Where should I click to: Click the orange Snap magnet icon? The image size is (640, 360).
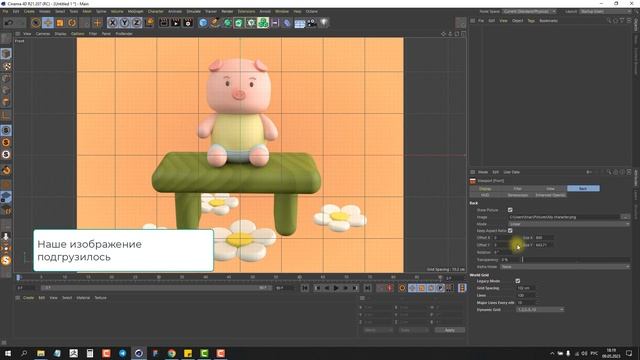click(6, 170)
